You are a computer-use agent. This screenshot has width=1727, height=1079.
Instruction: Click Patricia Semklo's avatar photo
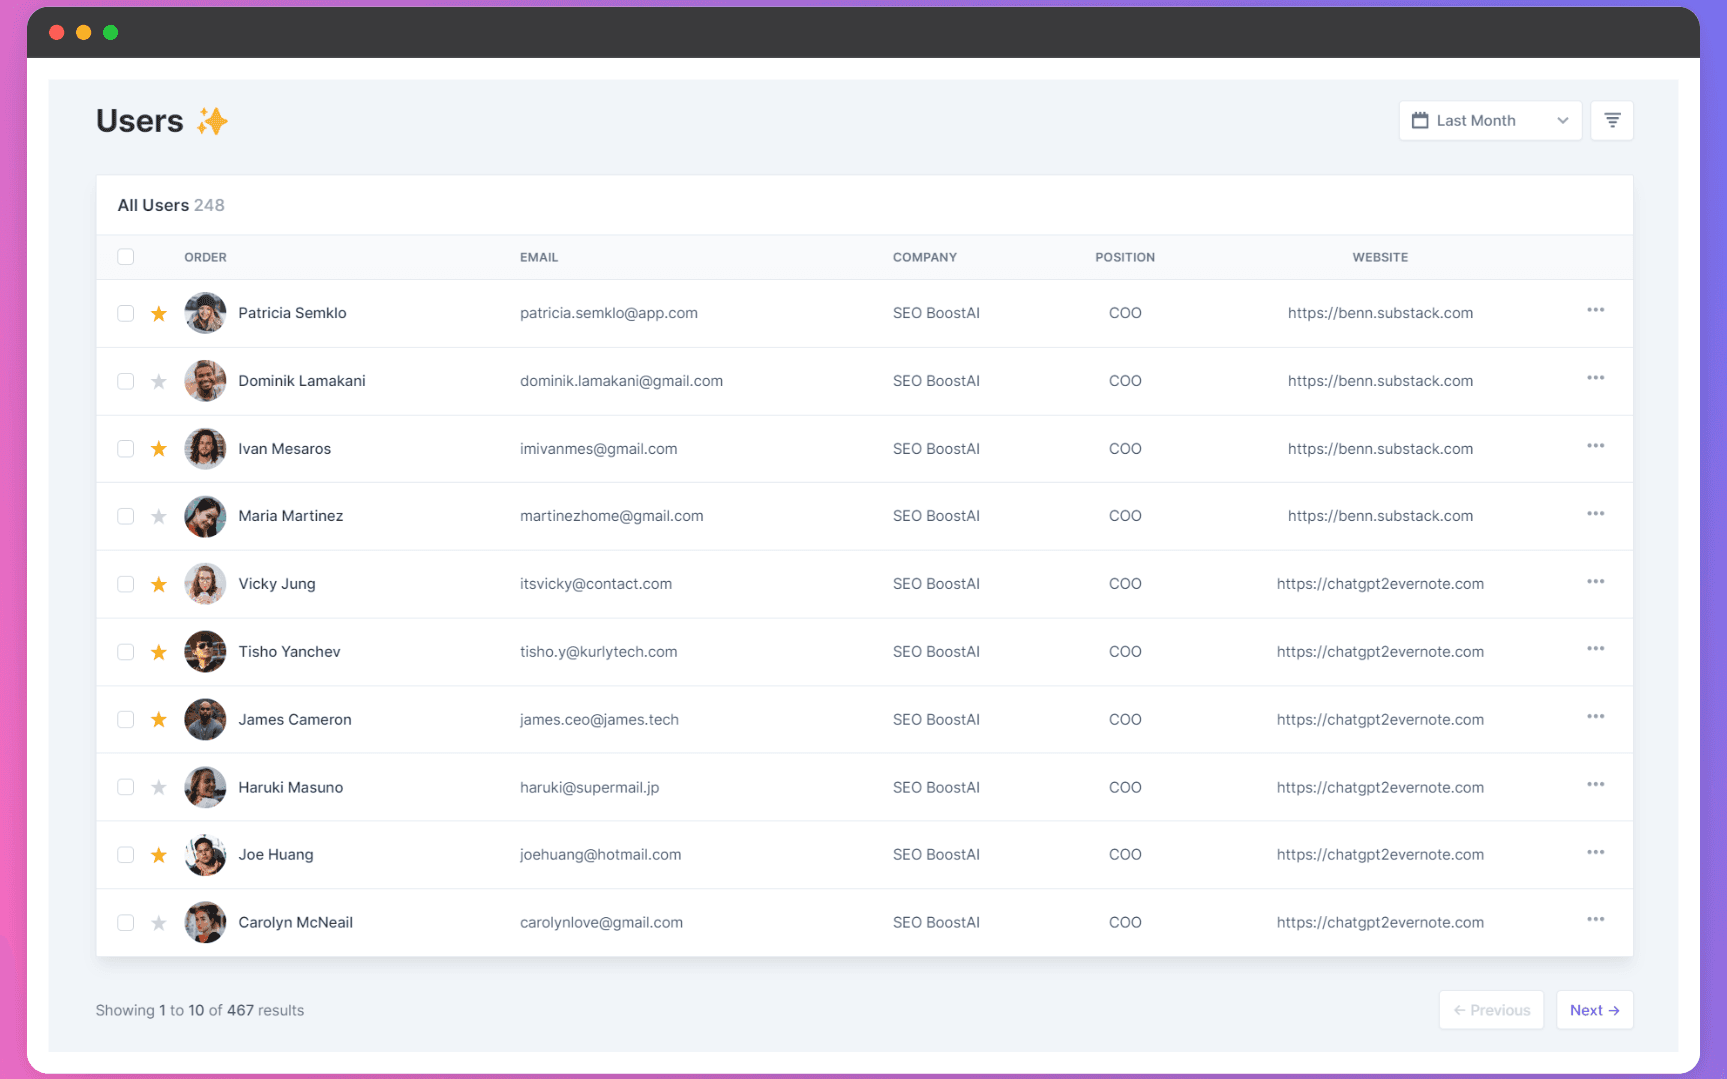click(205, 313)
